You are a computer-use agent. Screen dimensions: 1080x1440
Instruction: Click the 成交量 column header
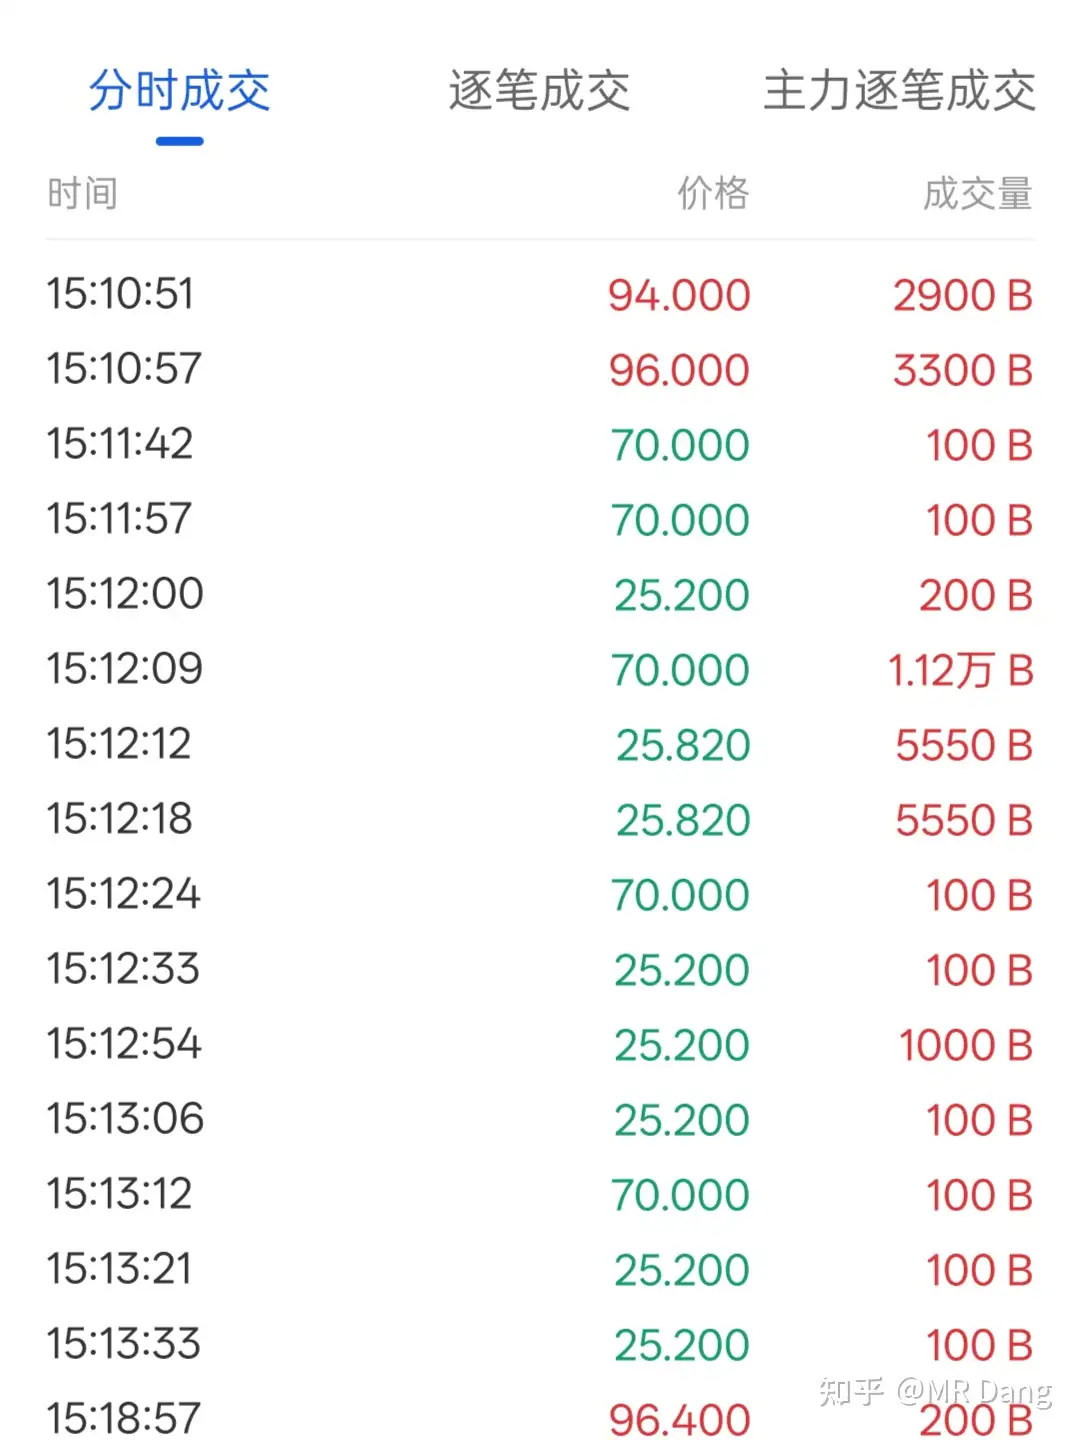977,193
